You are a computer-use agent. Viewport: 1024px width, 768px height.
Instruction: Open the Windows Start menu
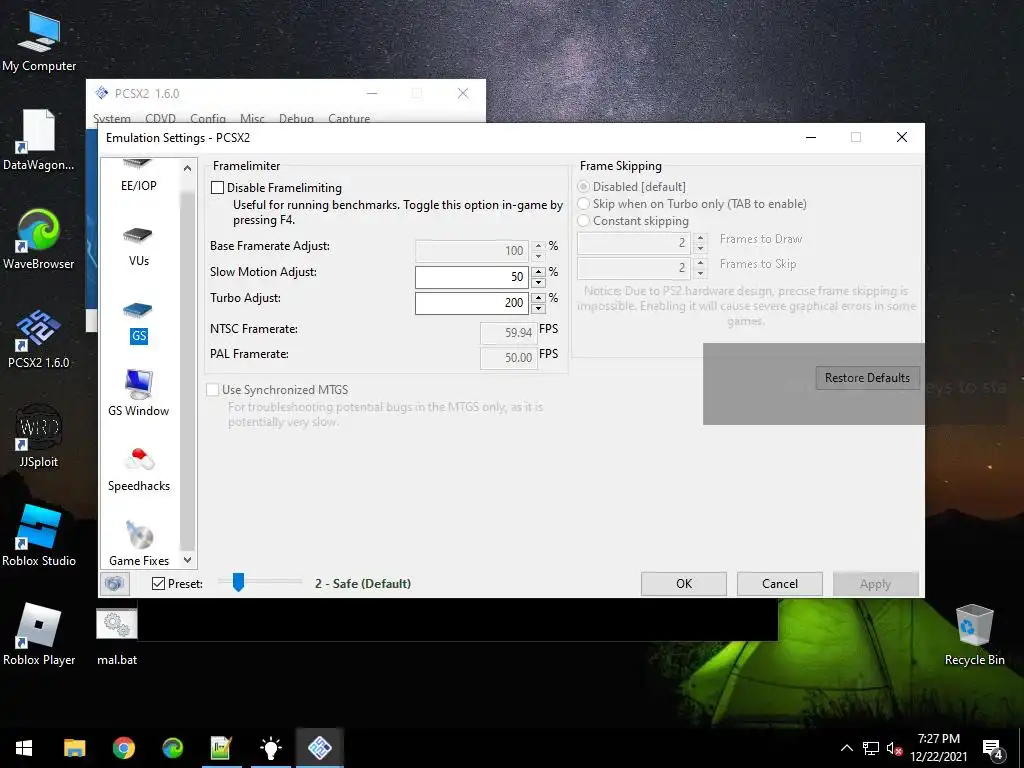point(24,748)
